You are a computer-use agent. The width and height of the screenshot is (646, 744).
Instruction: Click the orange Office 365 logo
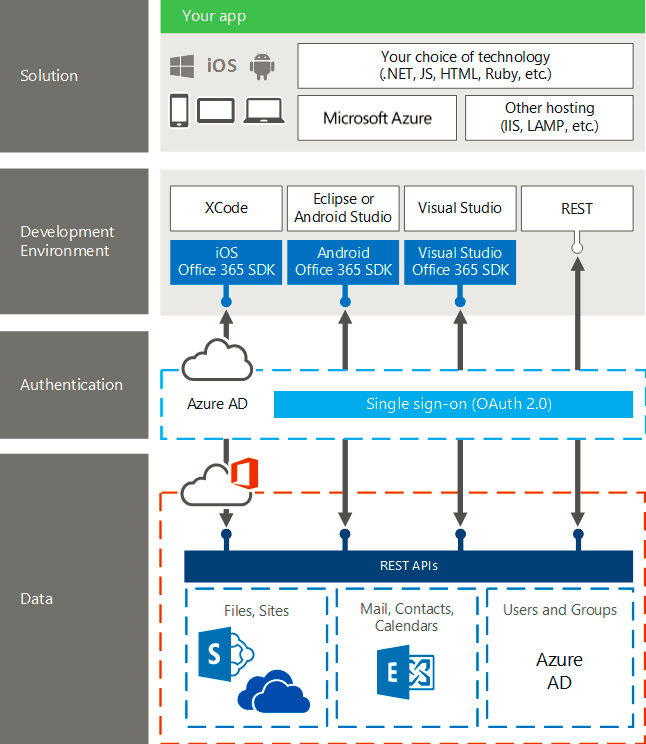tap(245, 473)
